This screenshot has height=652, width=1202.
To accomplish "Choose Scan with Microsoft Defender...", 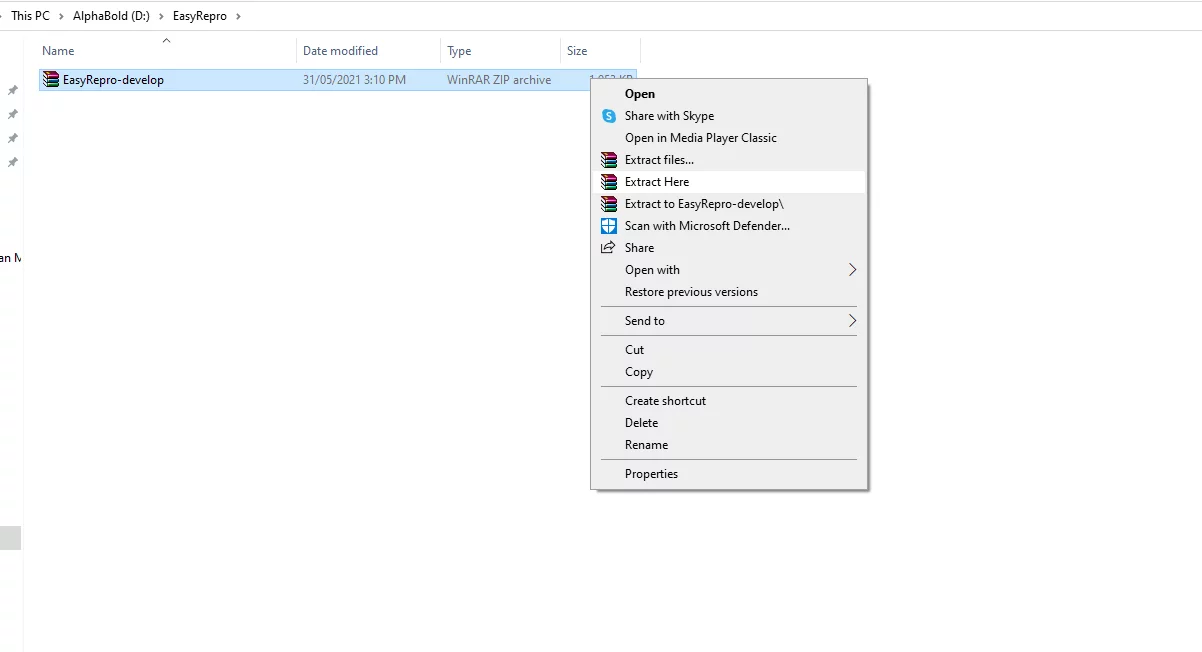I will 728,226.
